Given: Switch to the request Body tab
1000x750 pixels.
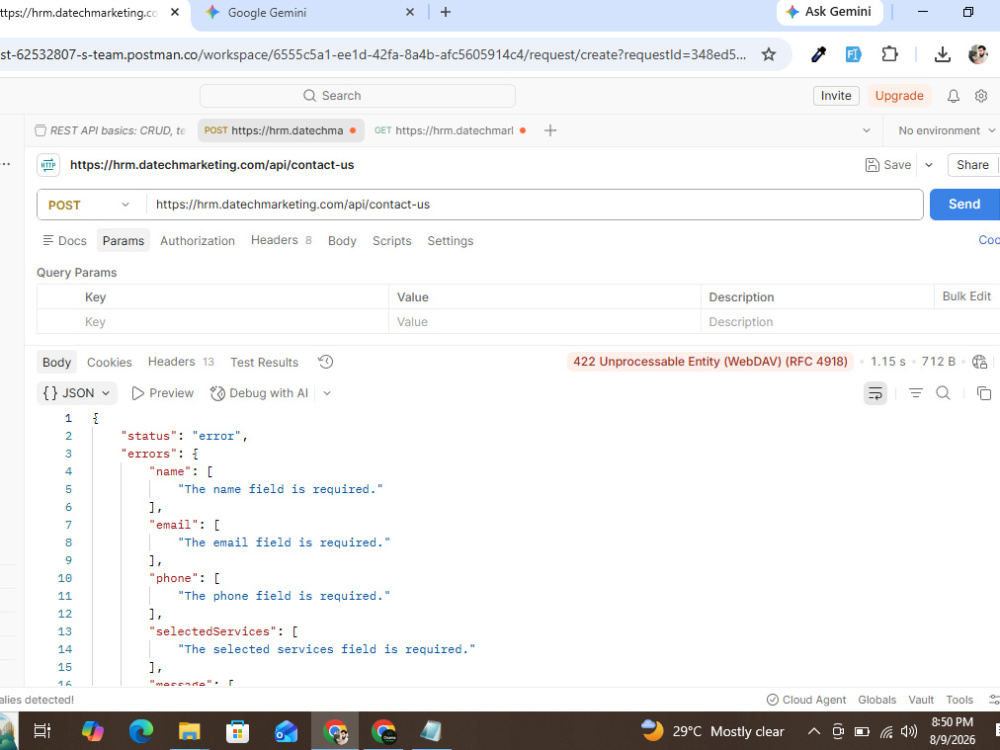Looking at the screenshot, I should tap(342, 241).
